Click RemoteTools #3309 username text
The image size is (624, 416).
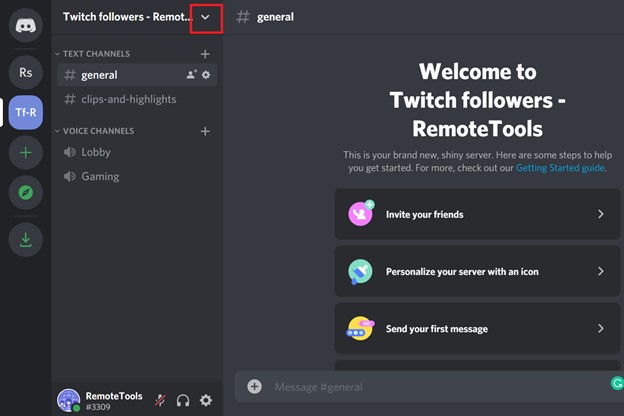point(114,401)
